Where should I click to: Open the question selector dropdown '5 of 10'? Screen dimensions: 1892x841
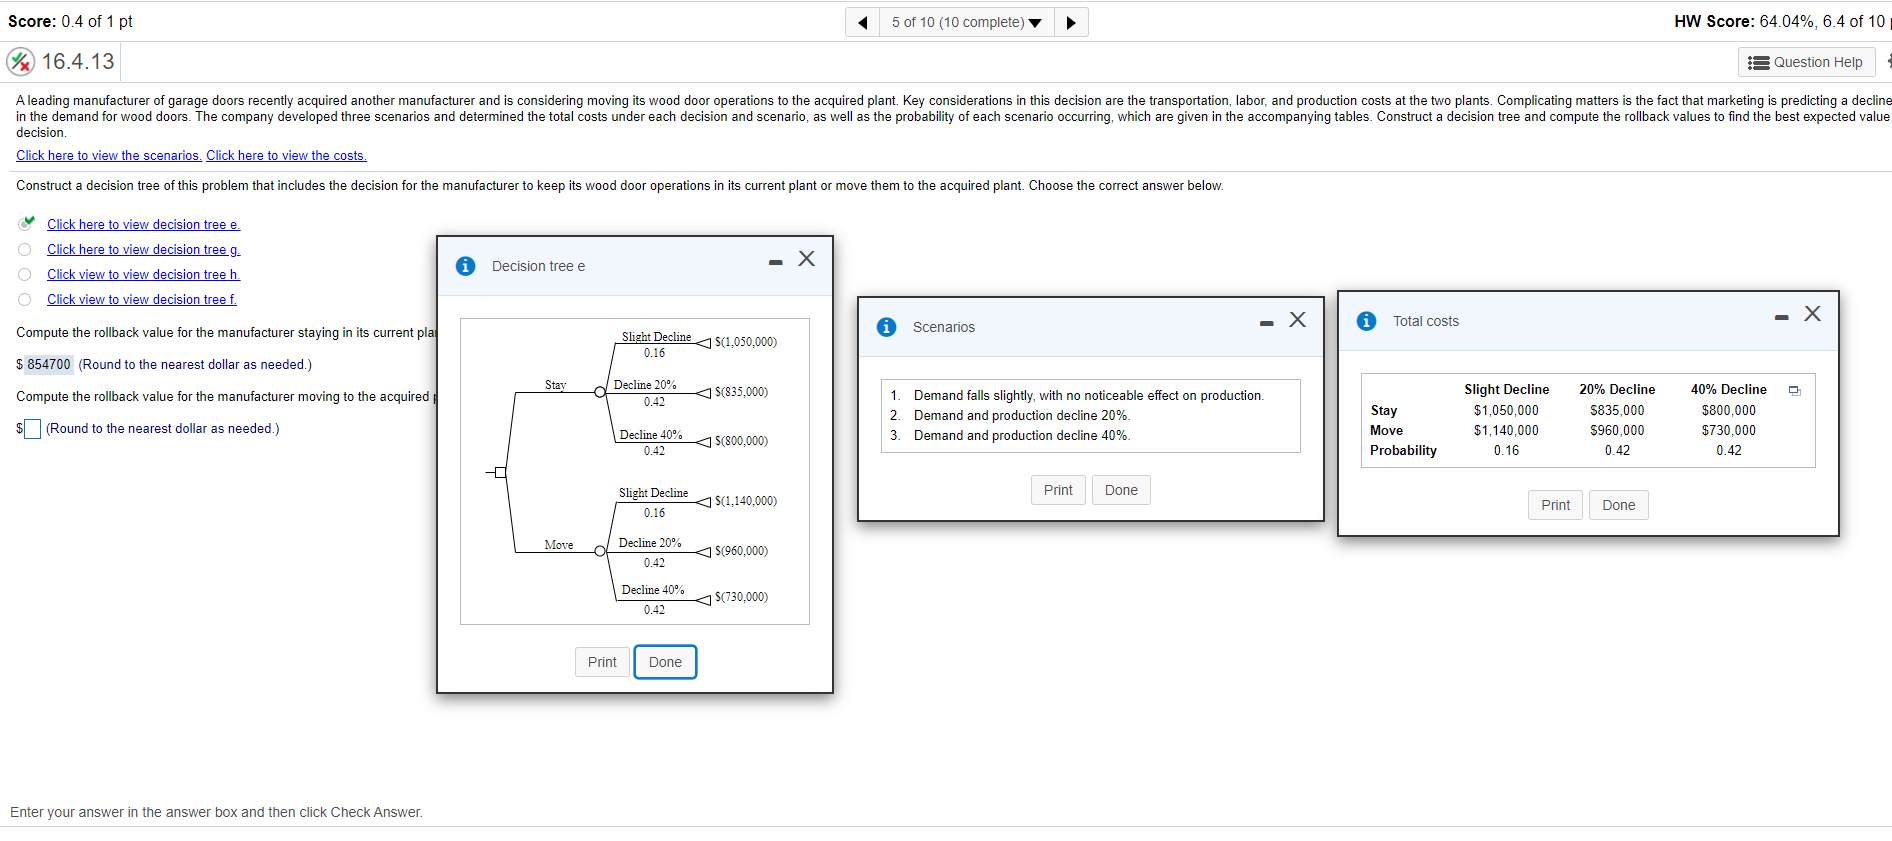[x=966, y=22]
